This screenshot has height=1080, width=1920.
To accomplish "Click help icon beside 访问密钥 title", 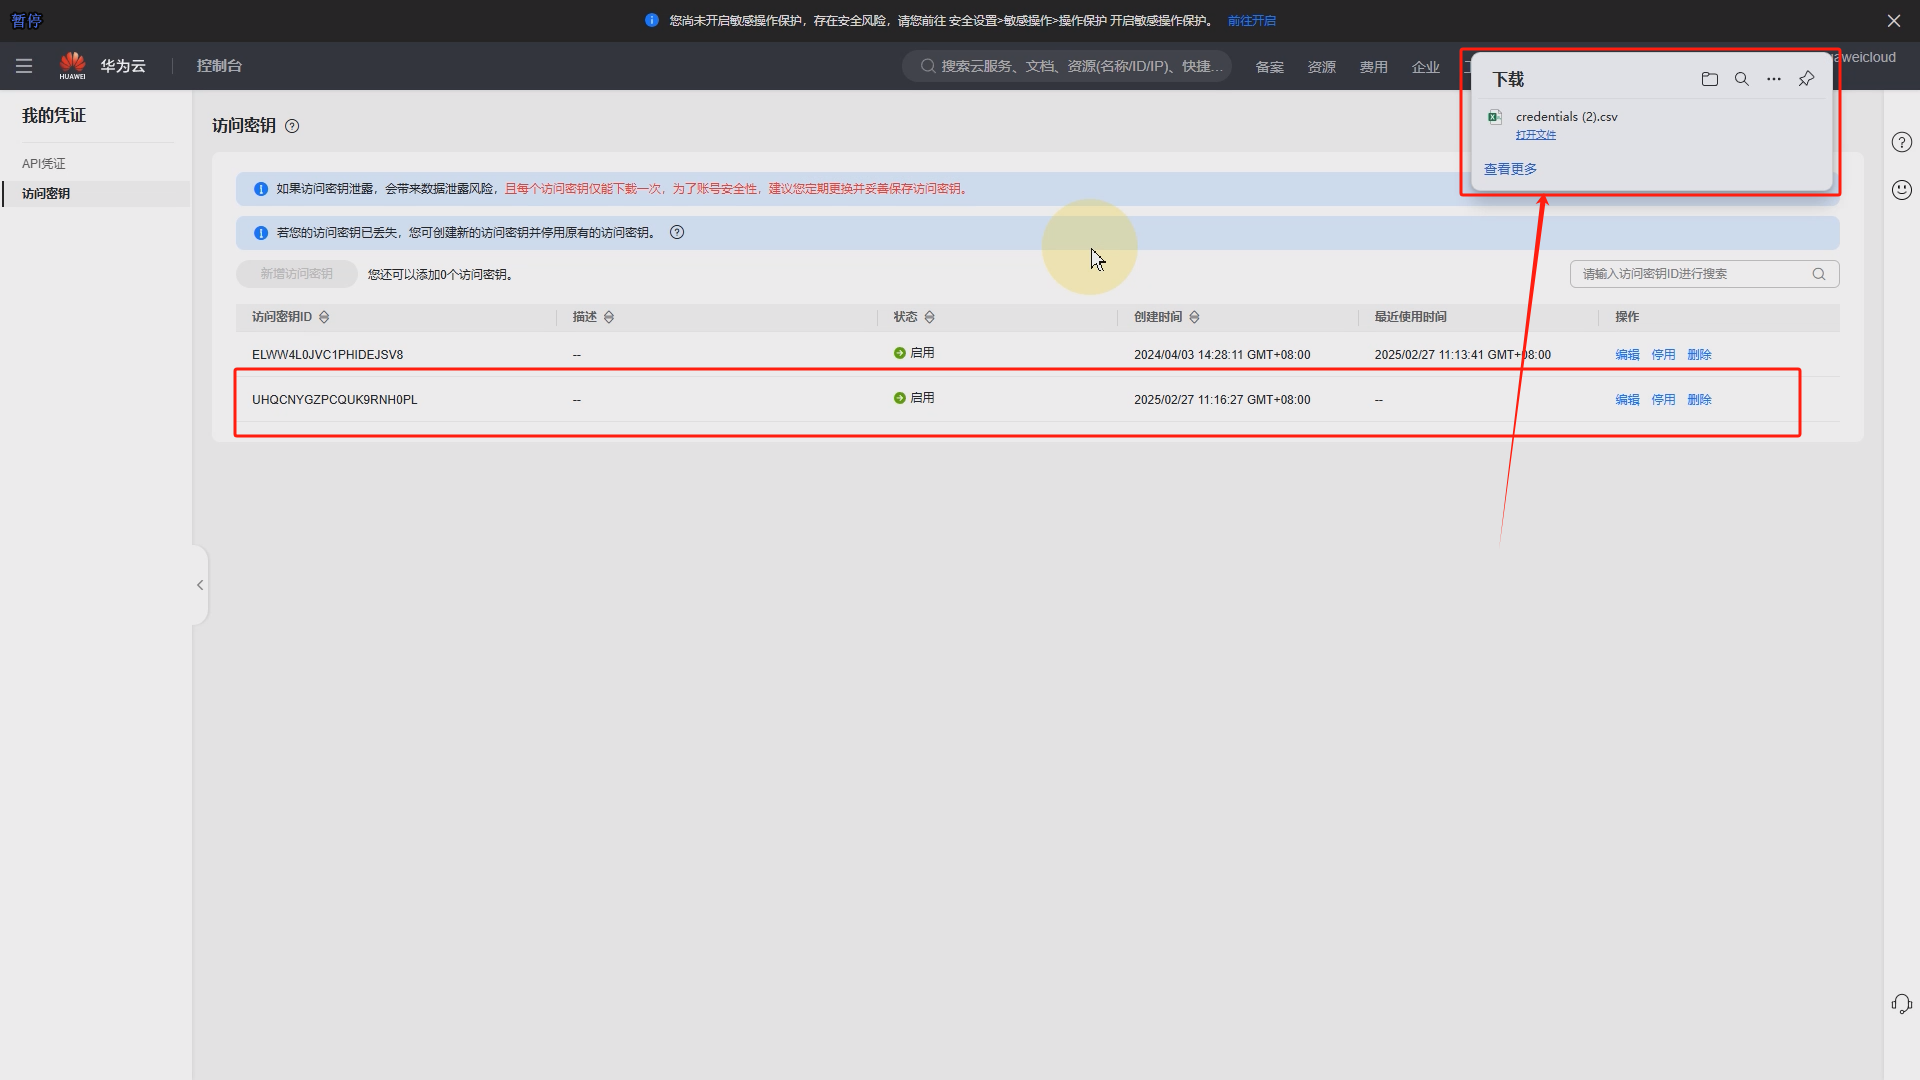I will (292, 126).
